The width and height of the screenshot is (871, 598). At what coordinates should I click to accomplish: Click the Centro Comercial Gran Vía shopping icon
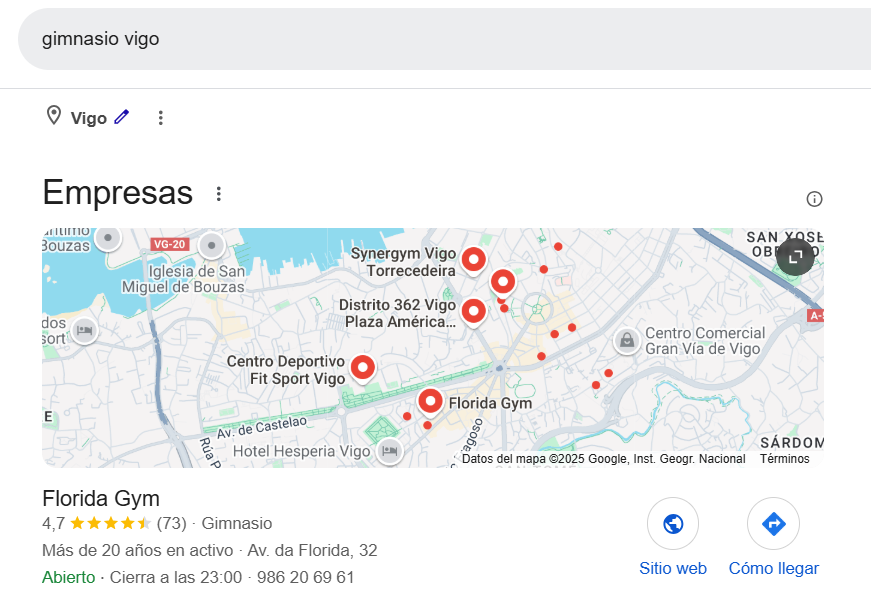[626, 341]
